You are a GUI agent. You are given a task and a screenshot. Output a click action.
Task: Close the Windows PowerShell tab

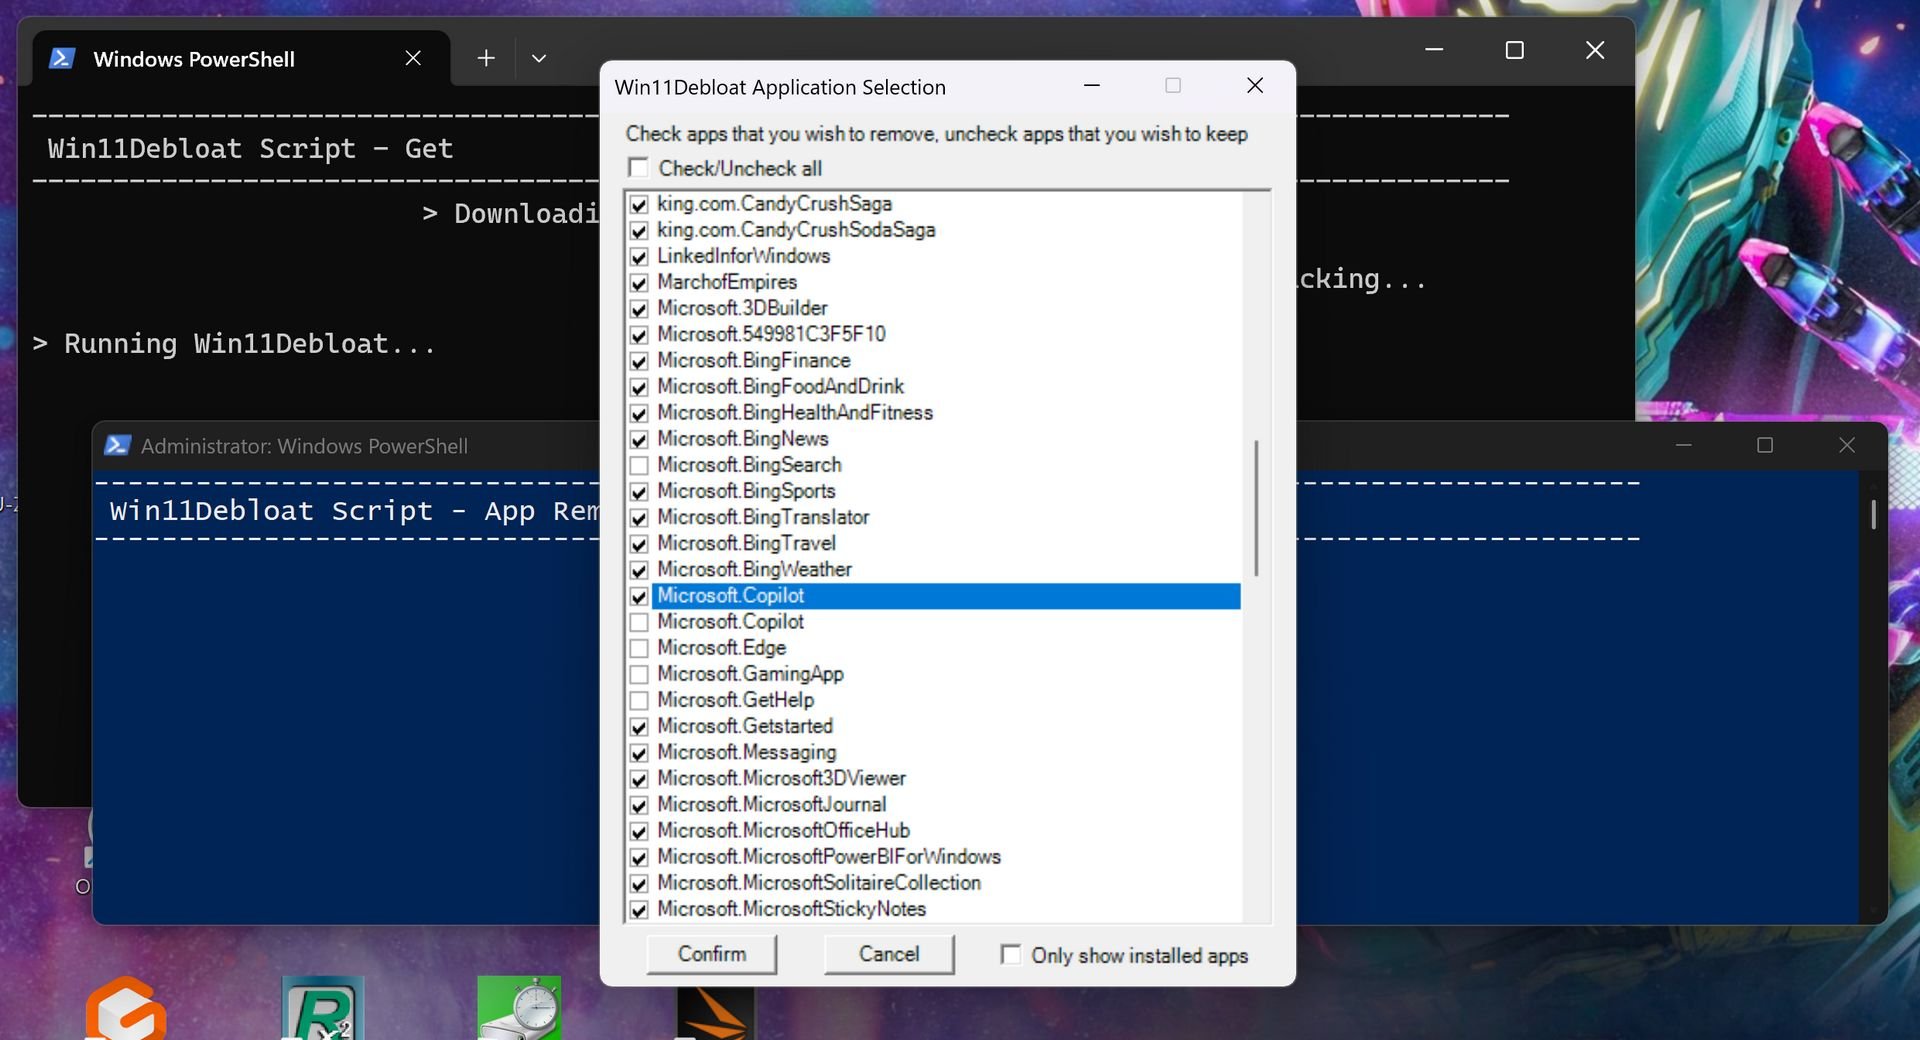pos(413,59)
